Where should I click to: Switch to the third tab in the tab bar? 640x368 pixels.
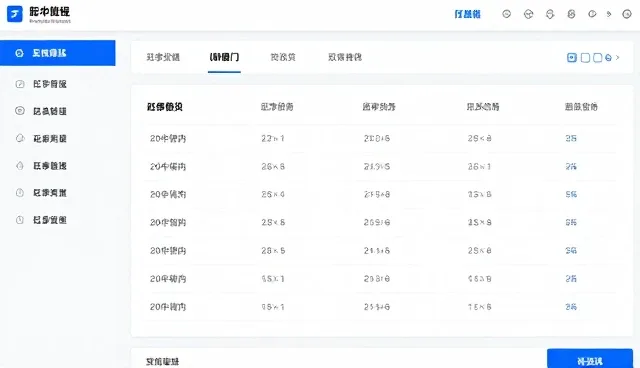point(283,57)
